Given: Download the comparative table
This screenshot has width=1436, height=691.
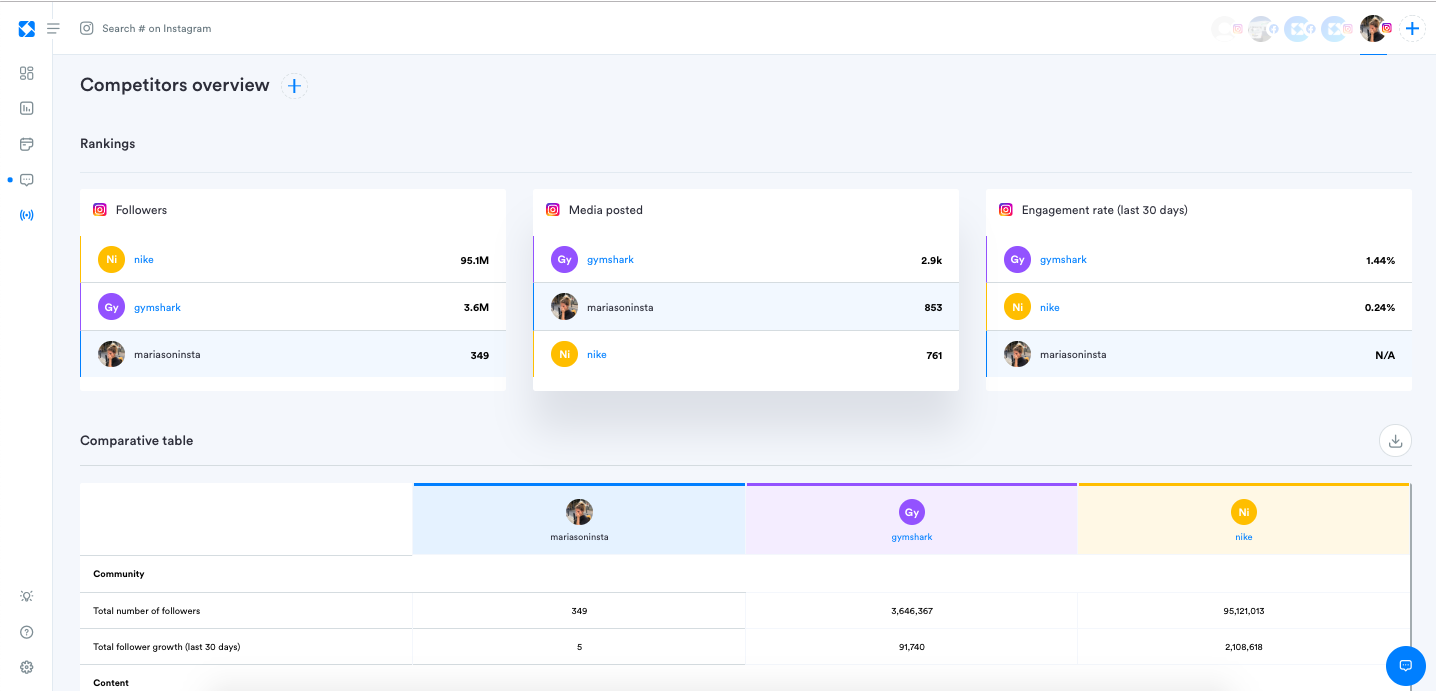Looking at the screenshot, I should (1395, 440).
